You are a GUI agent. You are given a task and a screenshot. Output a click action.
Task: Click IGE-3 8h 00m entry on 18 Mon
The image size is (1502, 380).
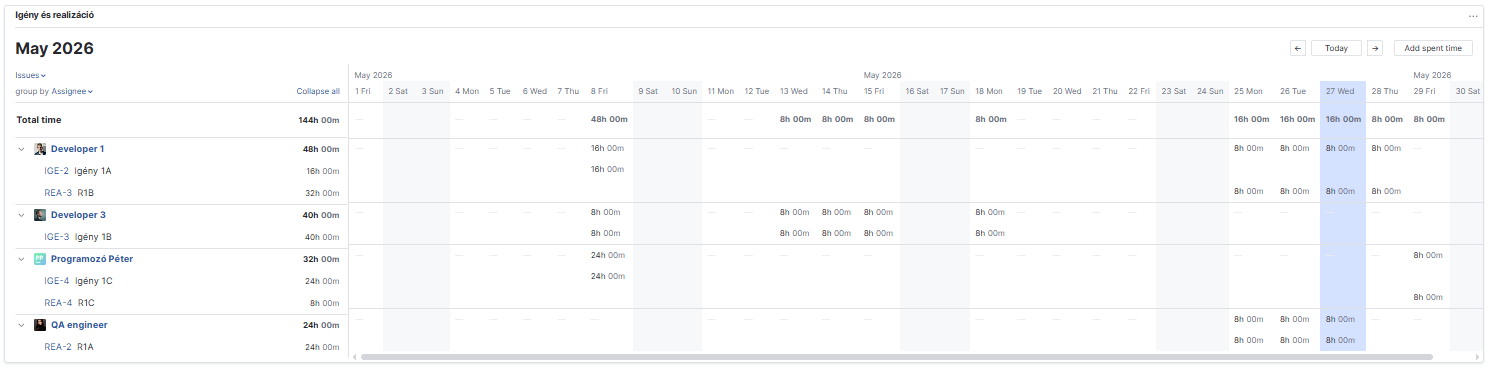(990, 233)
